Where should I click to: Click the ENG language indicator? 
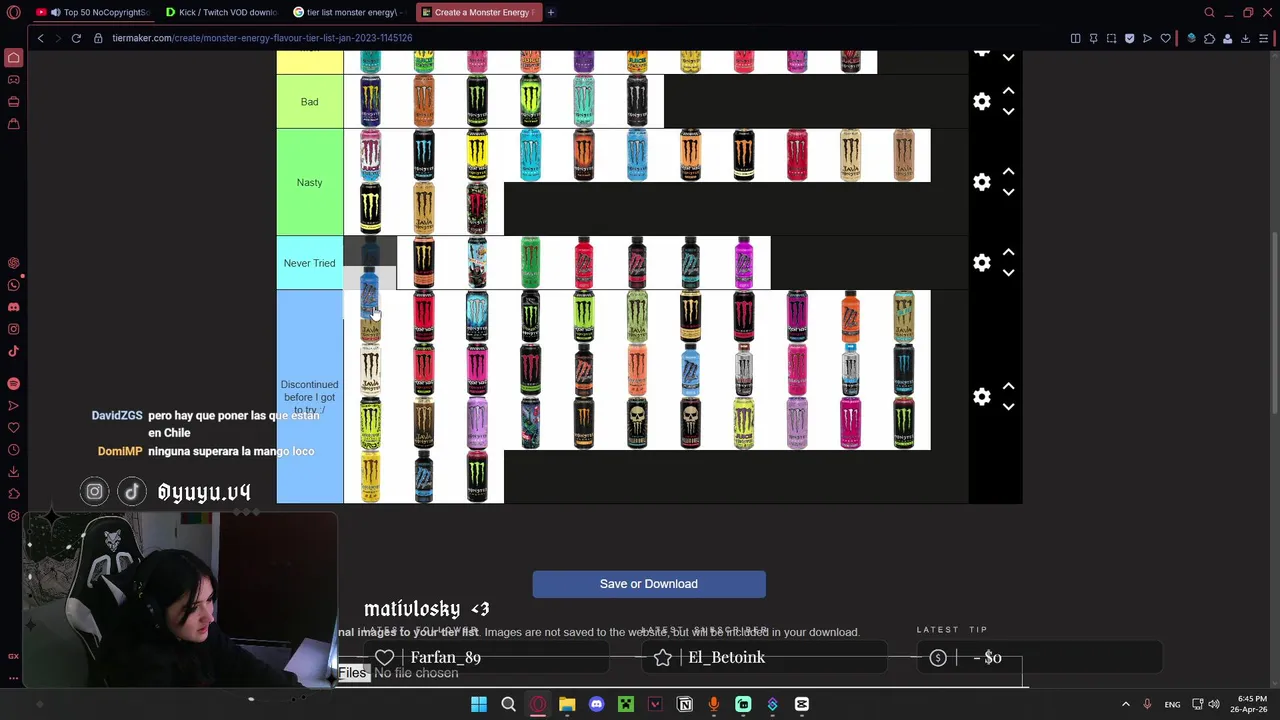tap(1172, 705)
